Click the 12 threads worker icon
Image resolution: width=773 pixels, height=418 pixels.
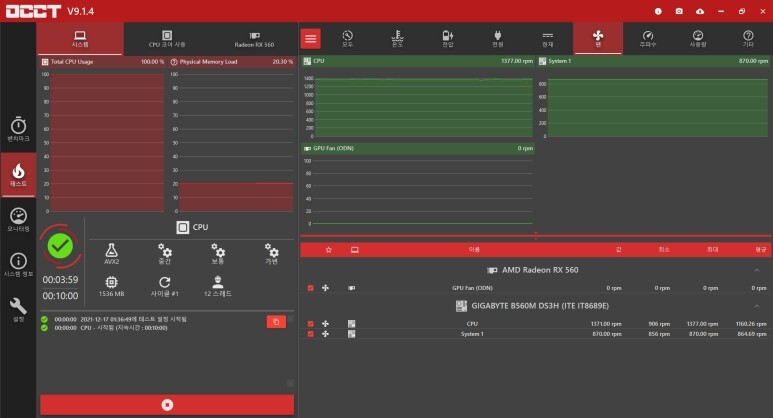click(x=217, y=286)
